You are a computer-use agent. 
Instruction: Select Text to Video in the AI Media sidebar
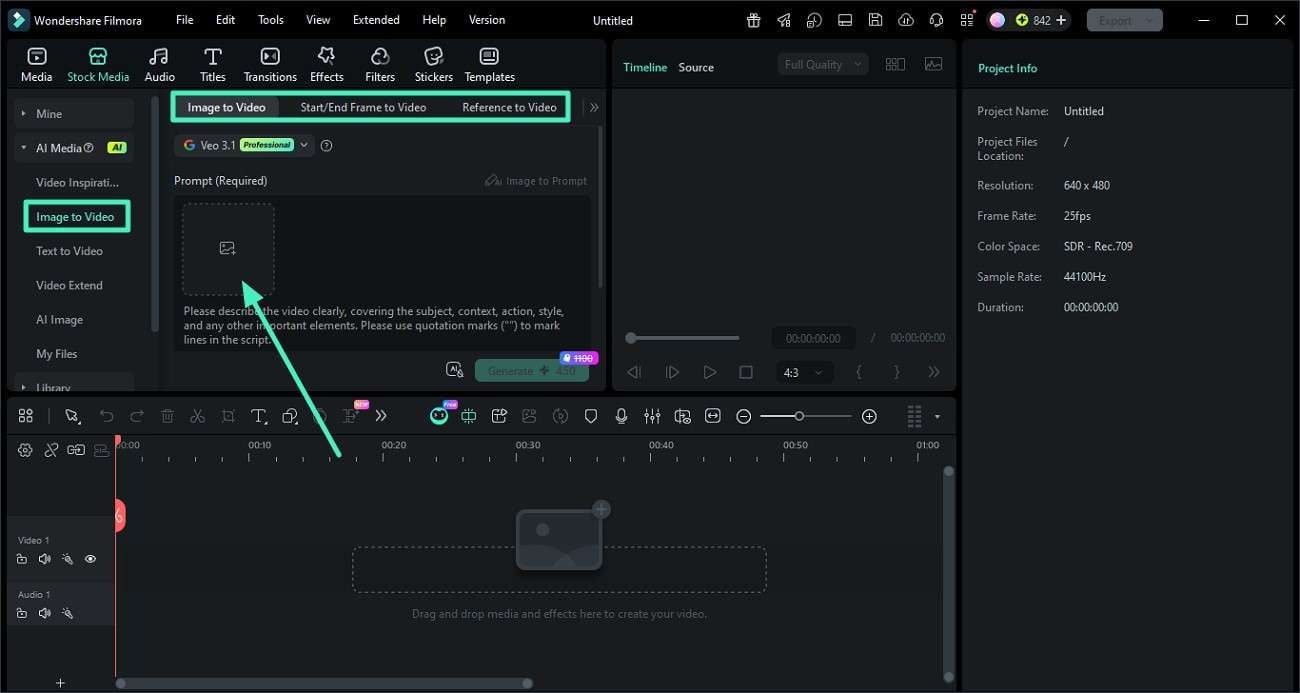point(69,250)
